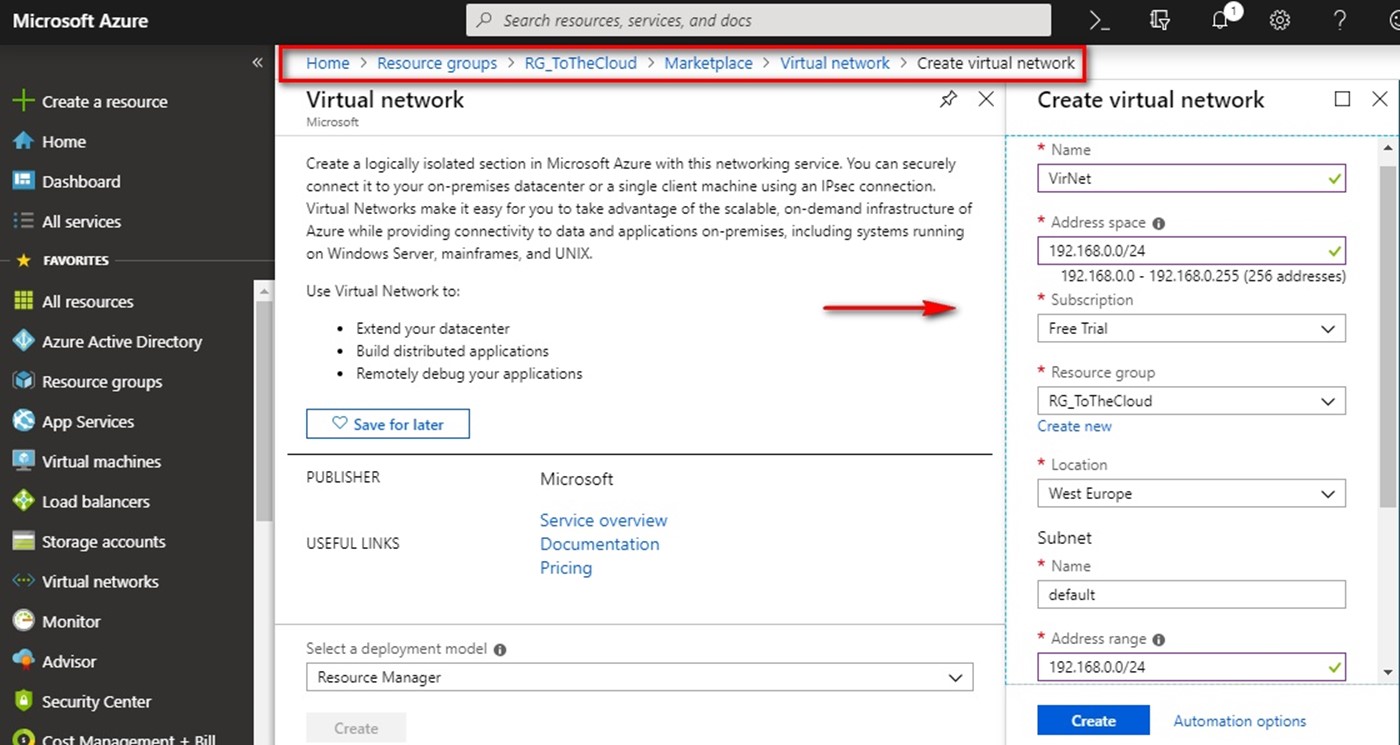This screenshot has width=1400, height=745.
Task: Click the Dashboard icon in sidebar
Action: tap(23, 181)
